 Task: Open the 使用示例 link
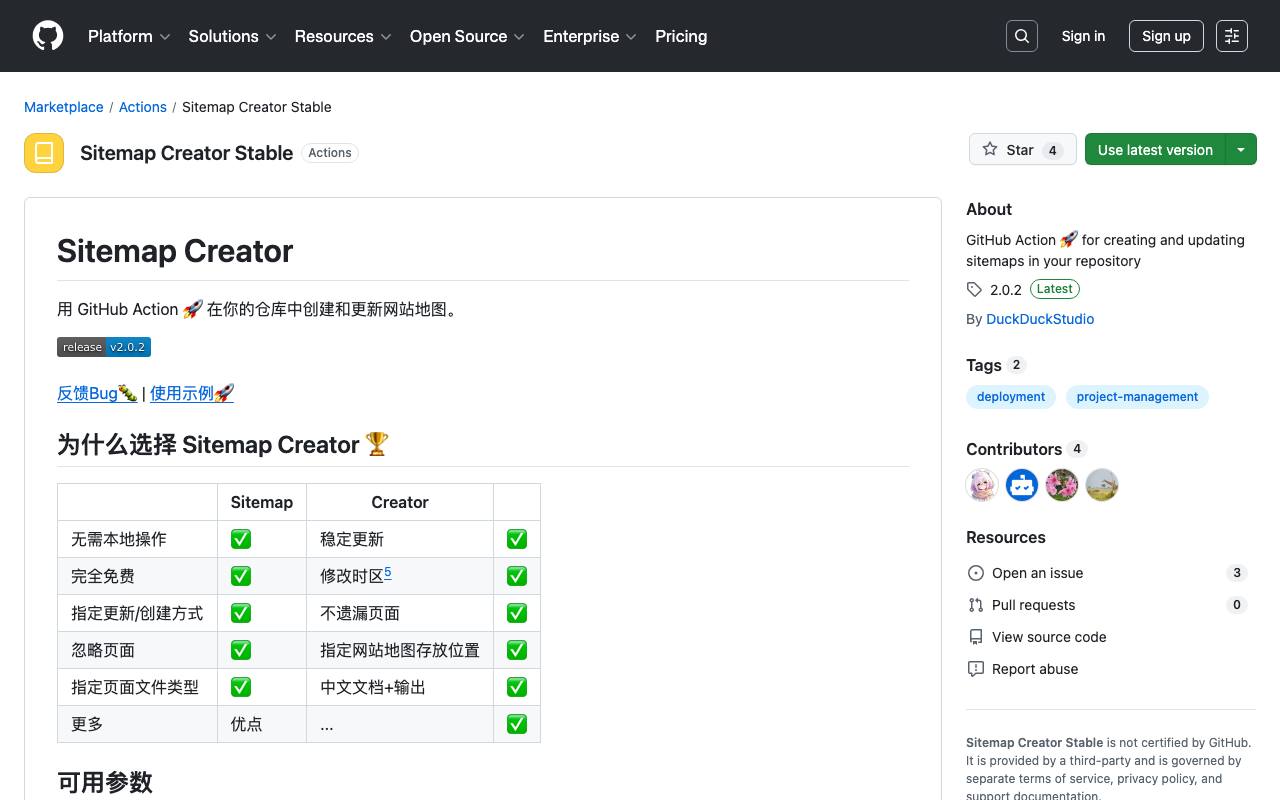point(192,393)
